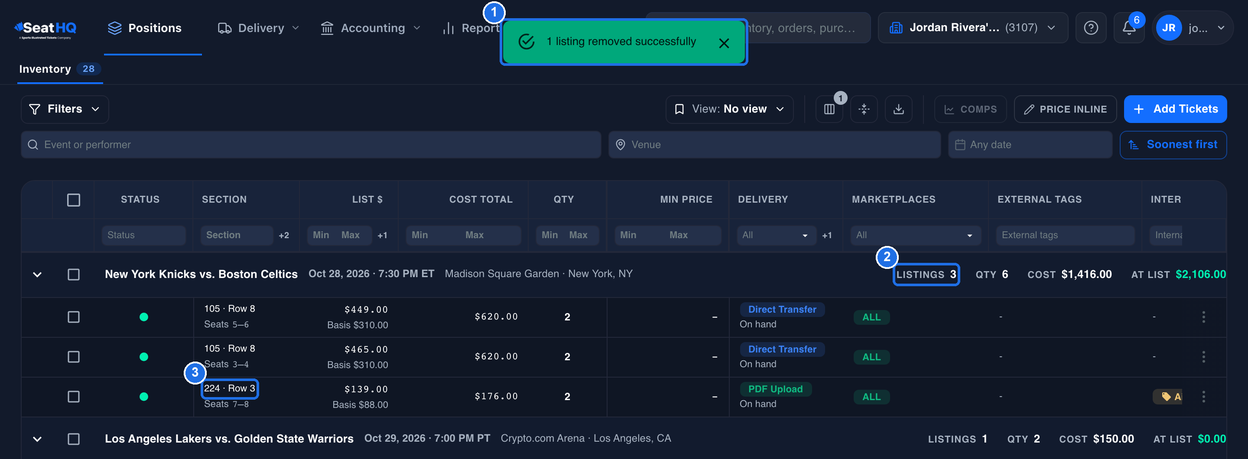Open the Marketplaces column All filter
The image size is (1248, 459).
(x=916, y=235)
